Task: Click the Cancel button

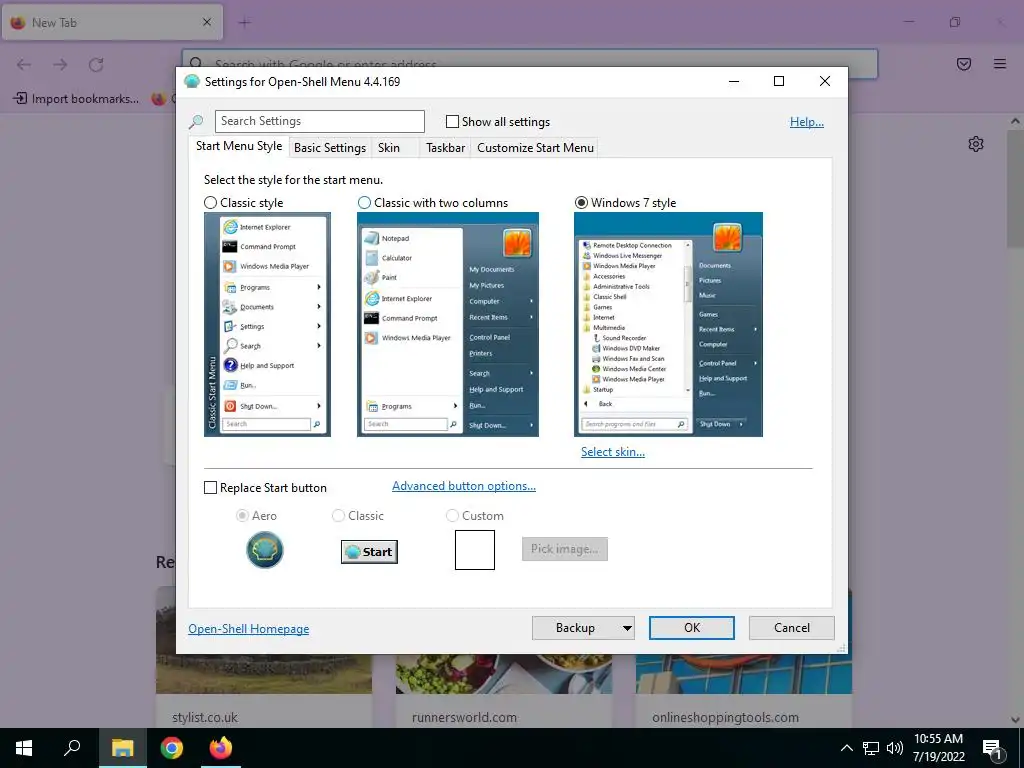Action: (x=792, y=628)
